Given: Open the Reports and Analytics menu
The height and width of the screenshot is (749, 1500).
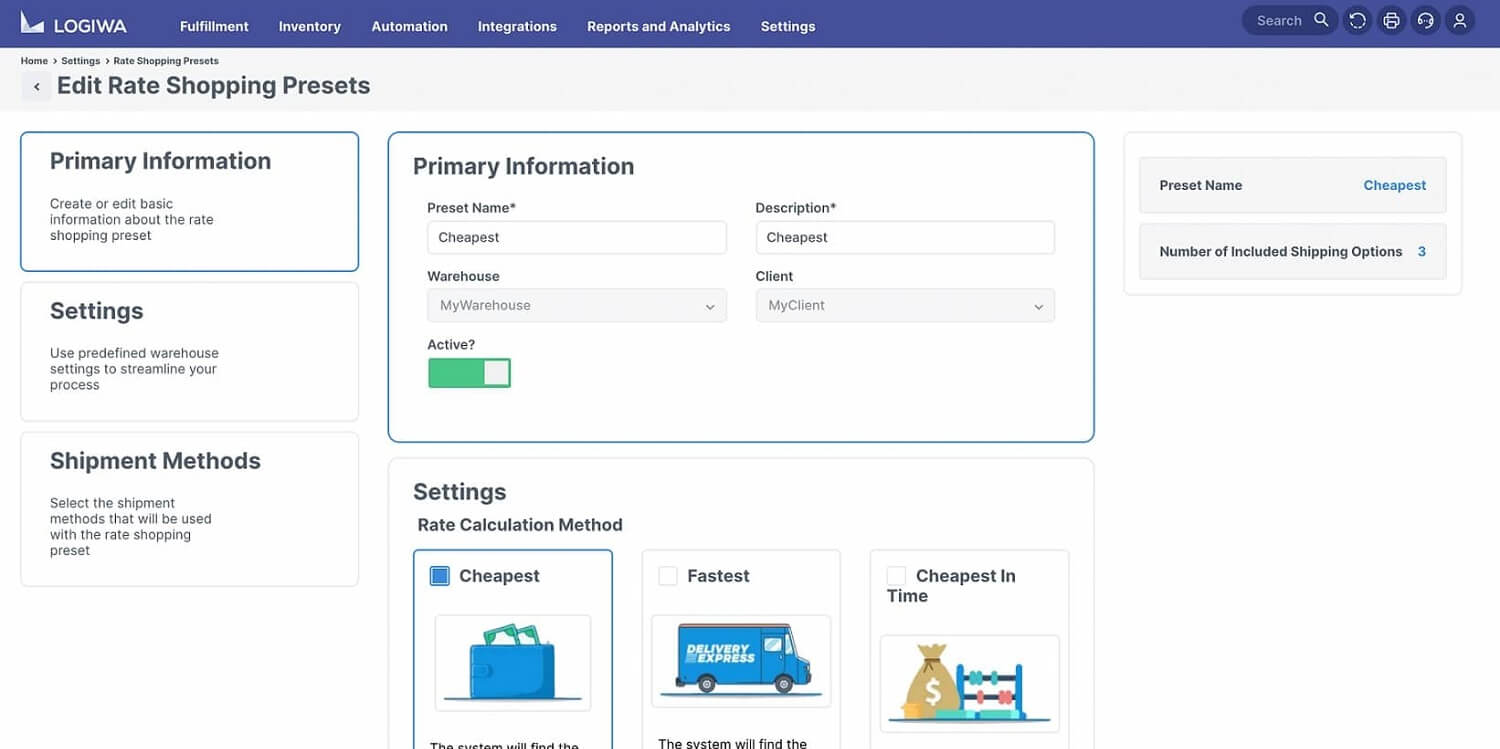Looking at the screenshot, I should [658, 27].
